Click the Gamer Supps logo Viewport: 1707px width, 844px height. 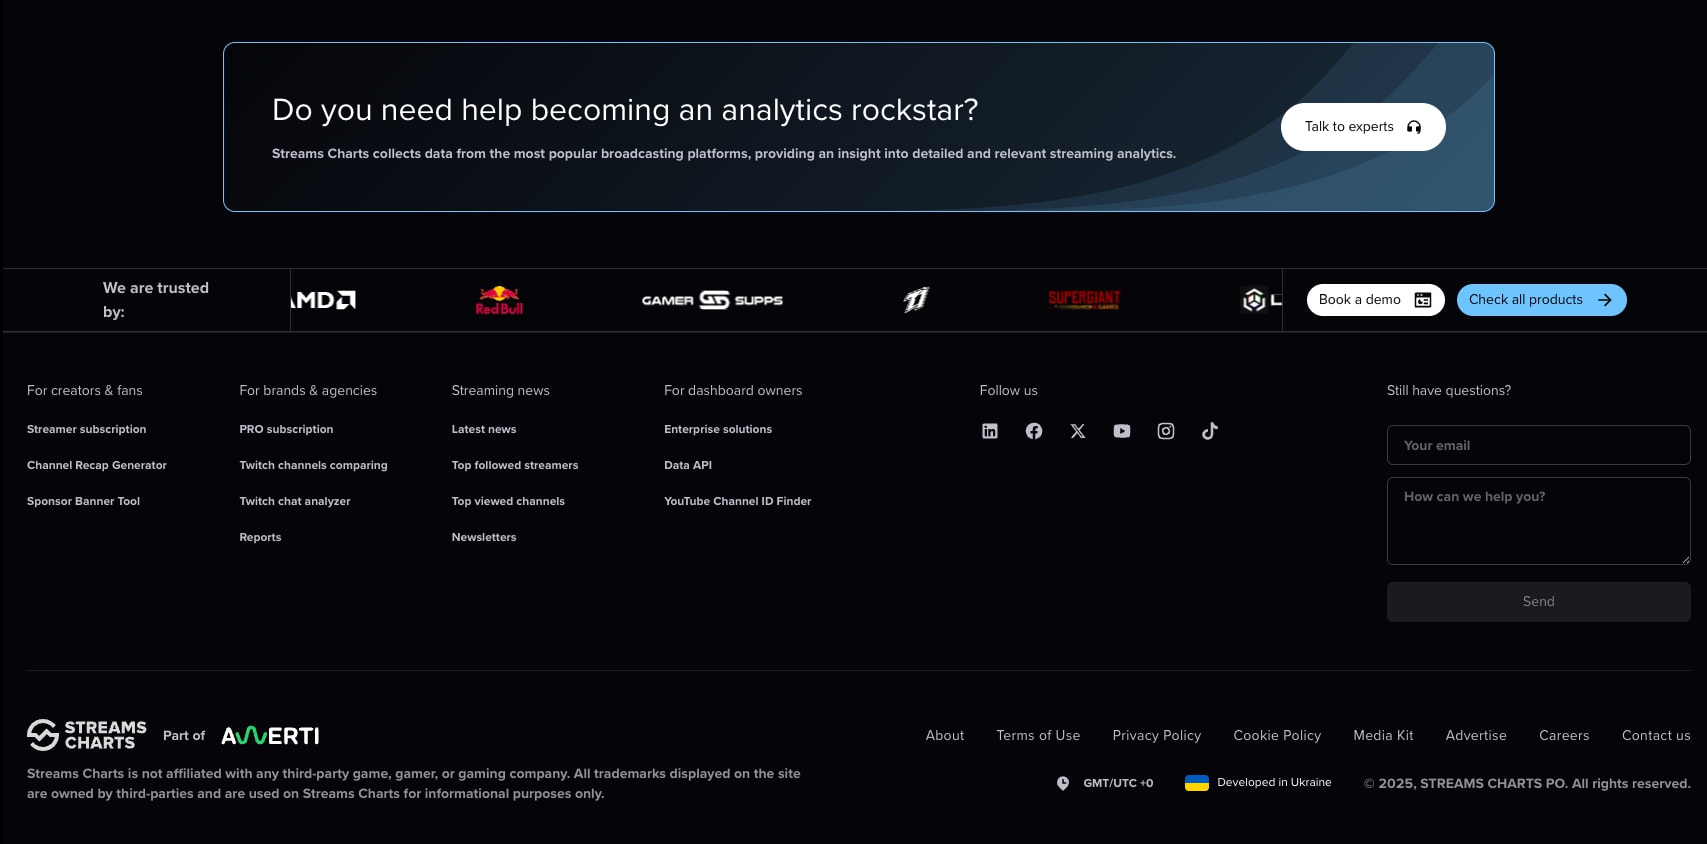click(712, 300)
